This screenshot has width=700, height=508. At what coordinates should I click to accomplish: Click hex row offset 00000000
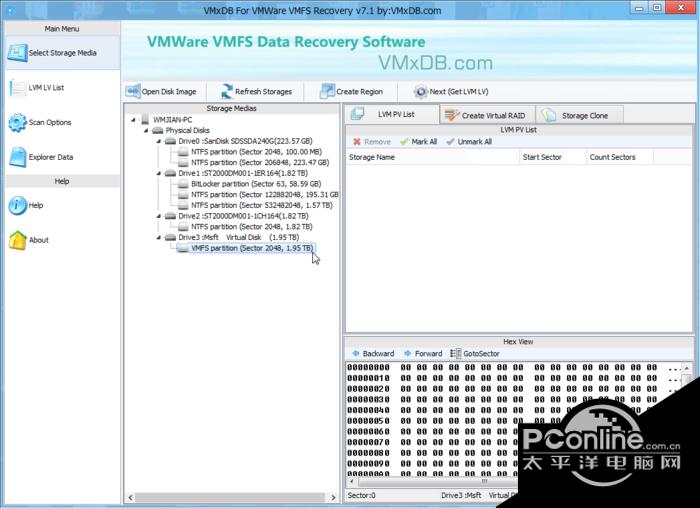click(368, 367)
